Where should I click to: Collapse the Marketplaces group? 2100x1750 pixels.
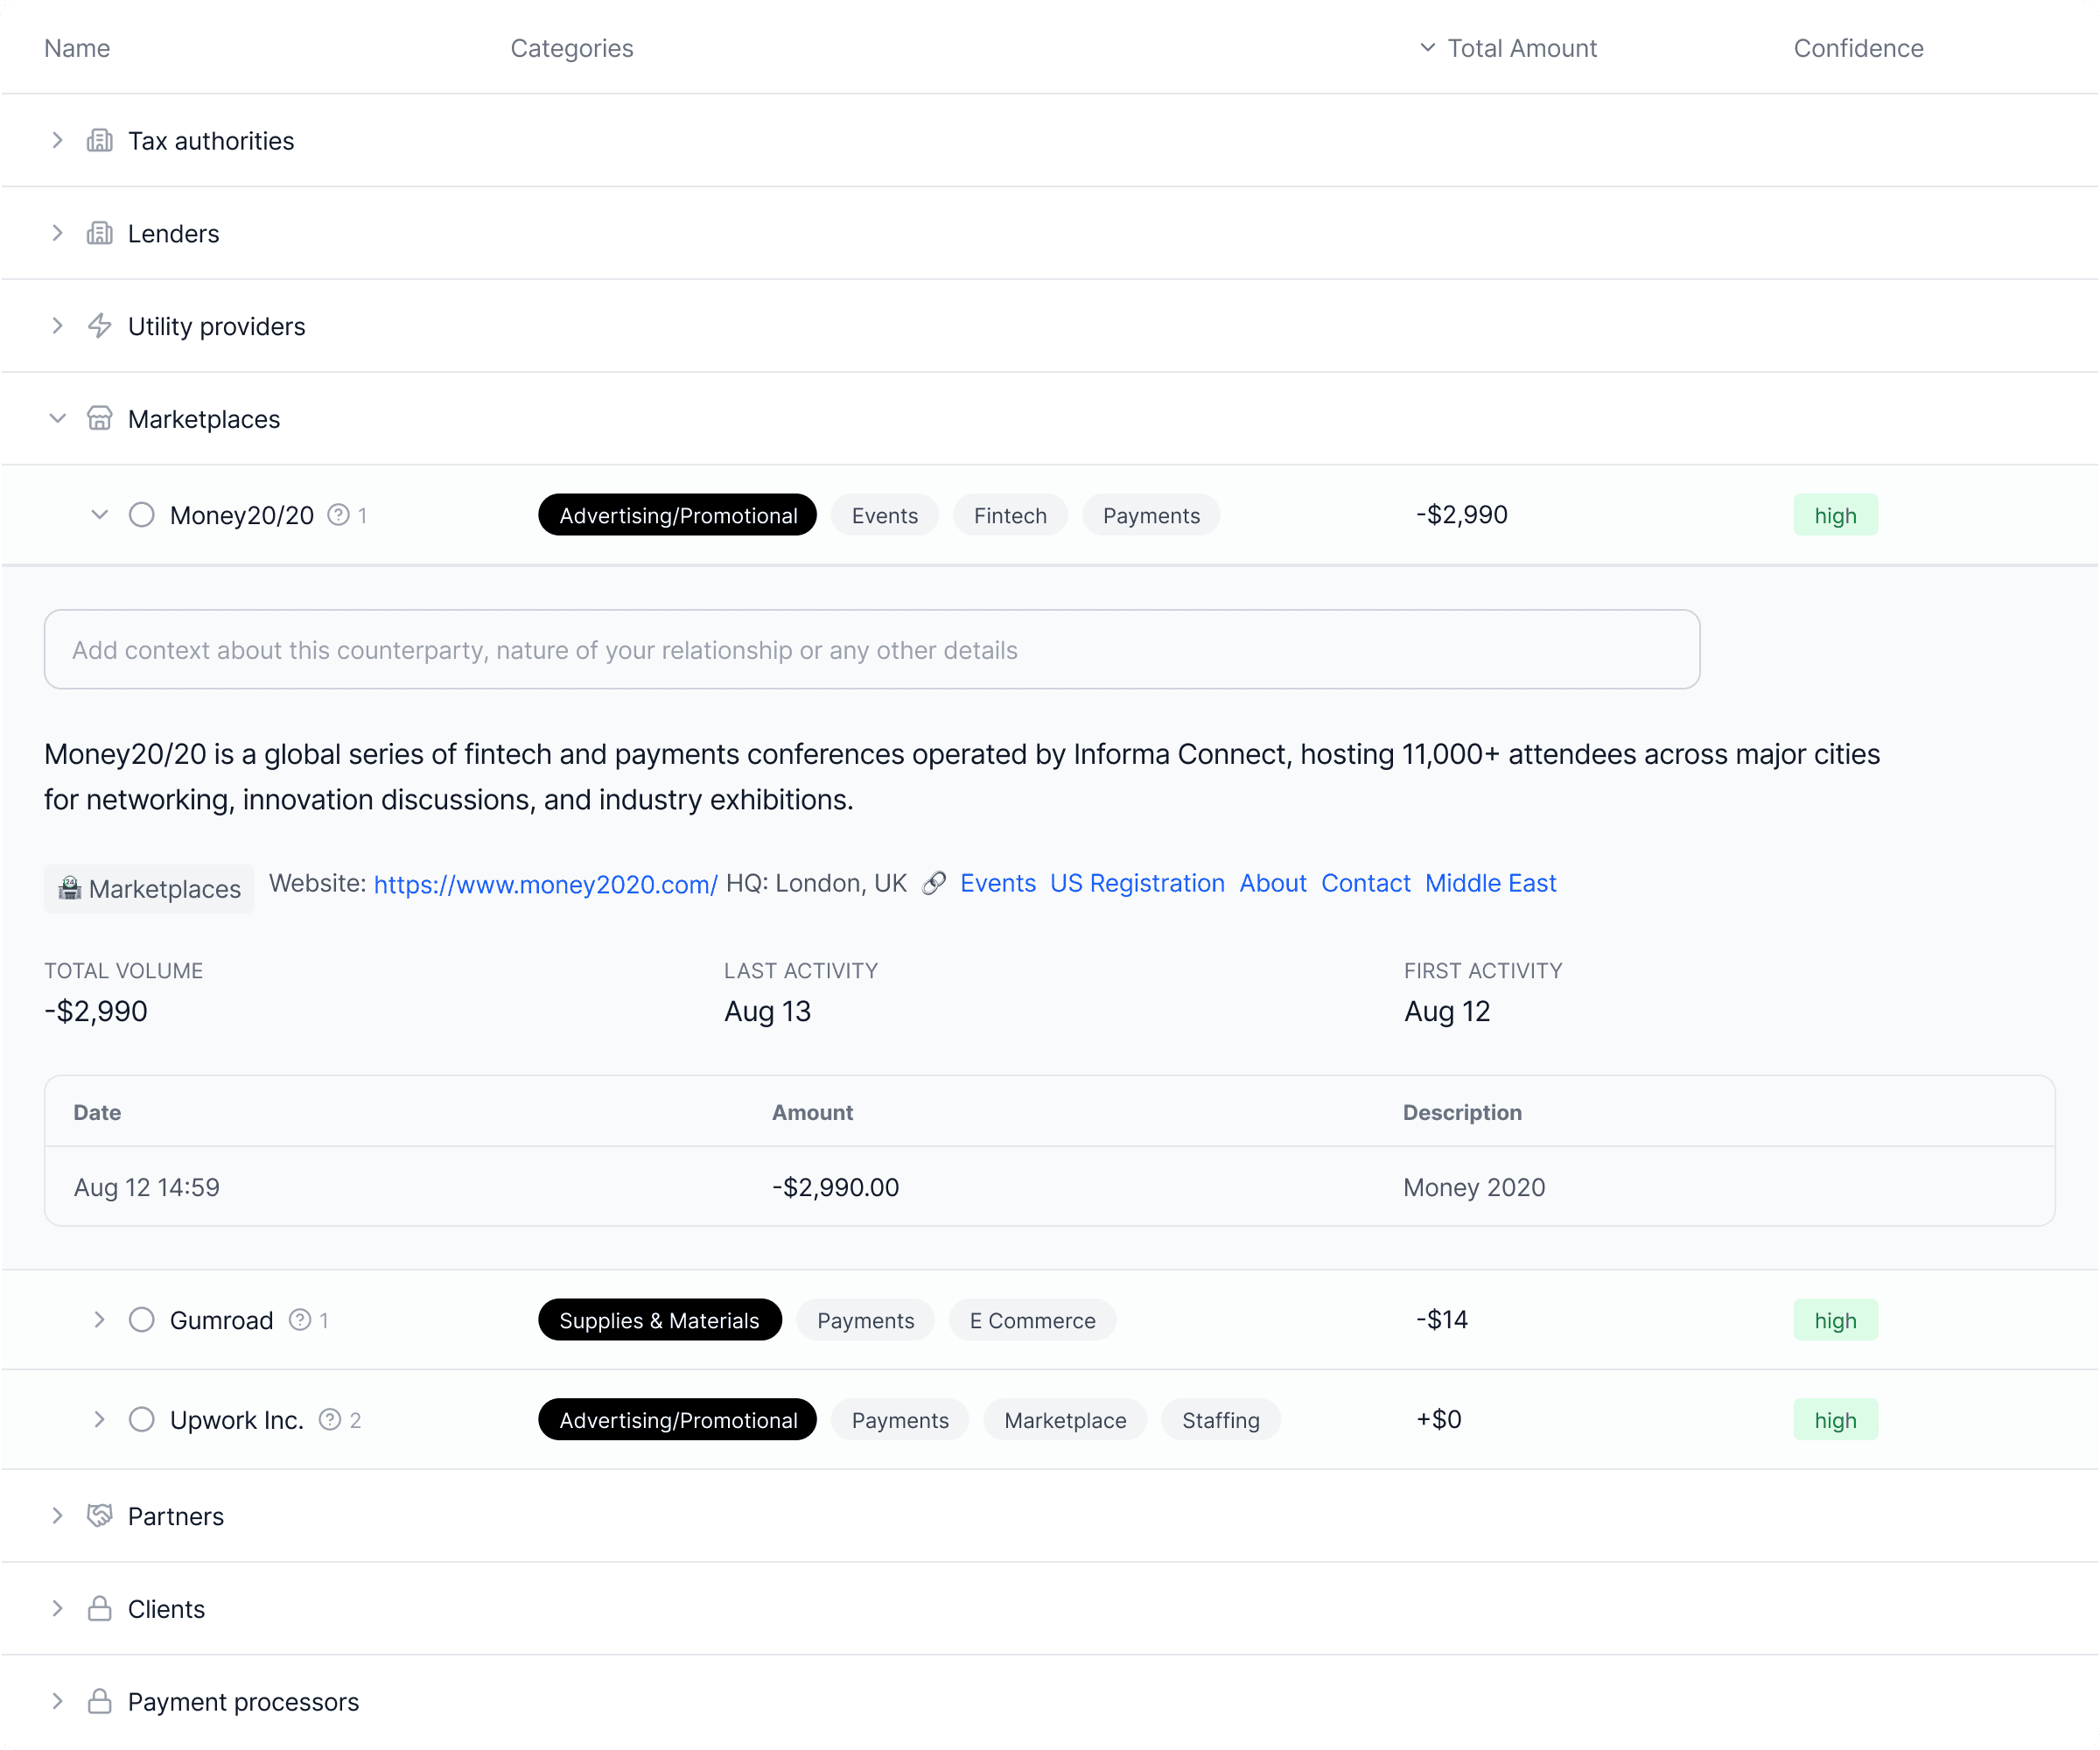point(57,418)
